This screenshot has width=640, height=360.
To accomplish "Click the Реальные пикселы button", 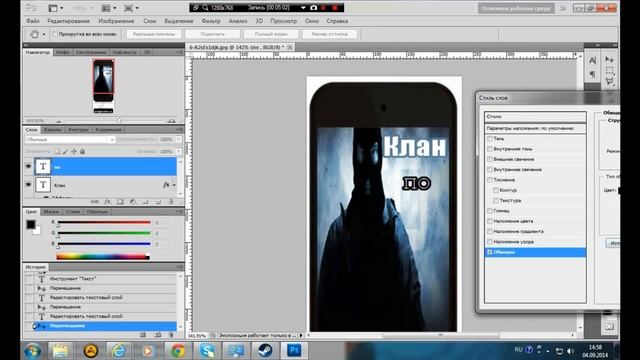I will click(153, 34).
